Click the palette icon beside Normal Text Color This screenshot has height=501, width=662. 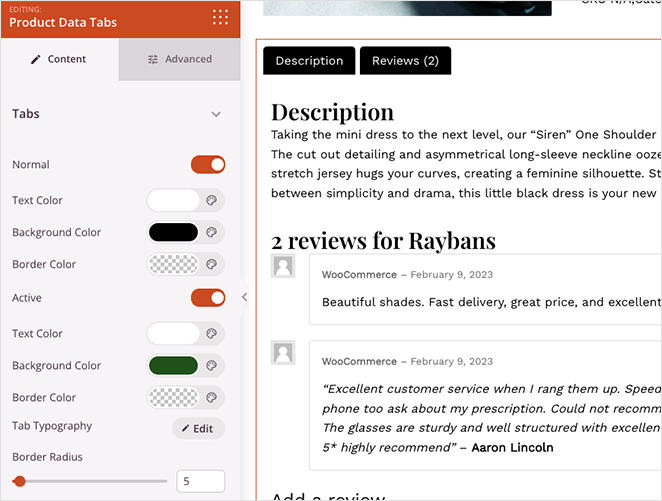point(212,200)
